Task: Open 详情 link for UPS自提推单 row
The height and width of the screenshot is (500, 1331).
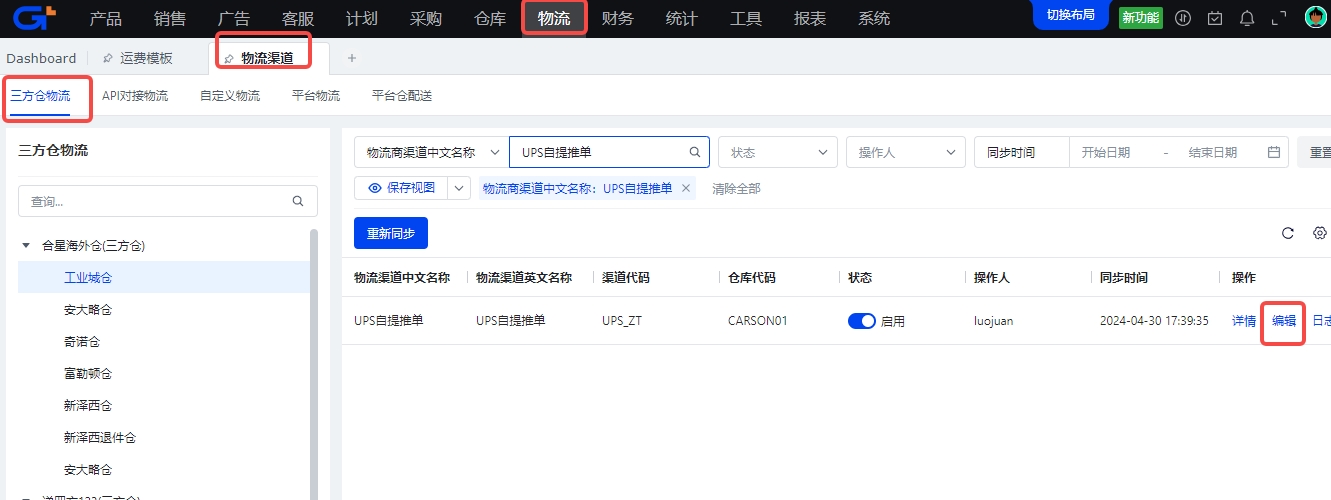Action: (1244, 321)
